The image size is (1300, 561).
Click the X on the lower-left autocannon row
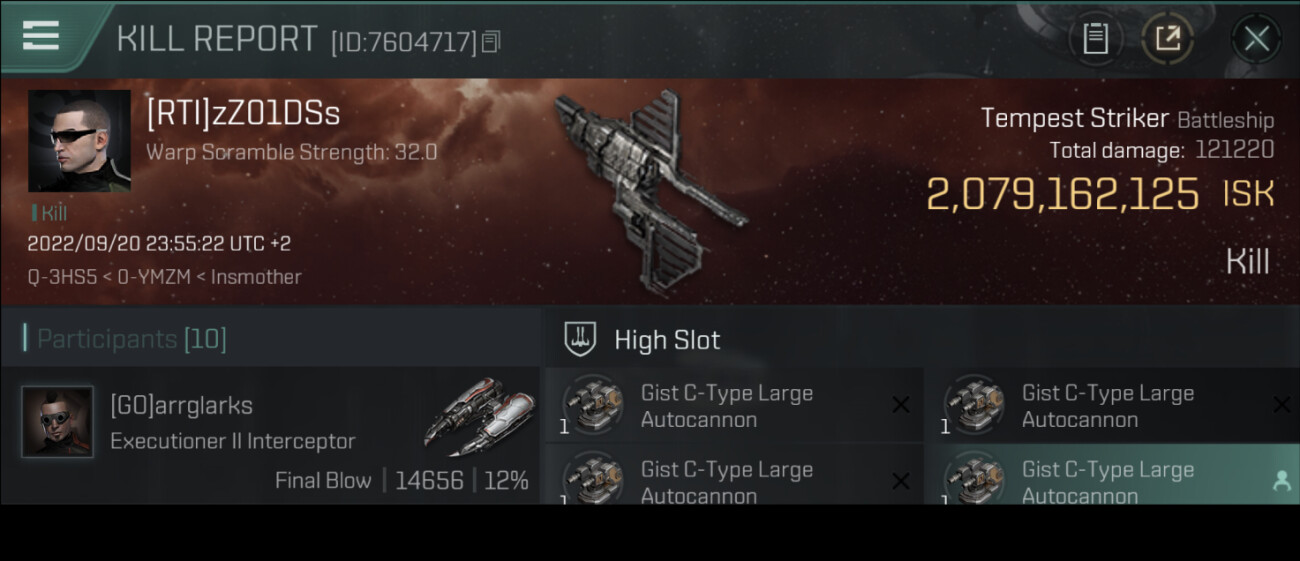click(x=900, y=481)
